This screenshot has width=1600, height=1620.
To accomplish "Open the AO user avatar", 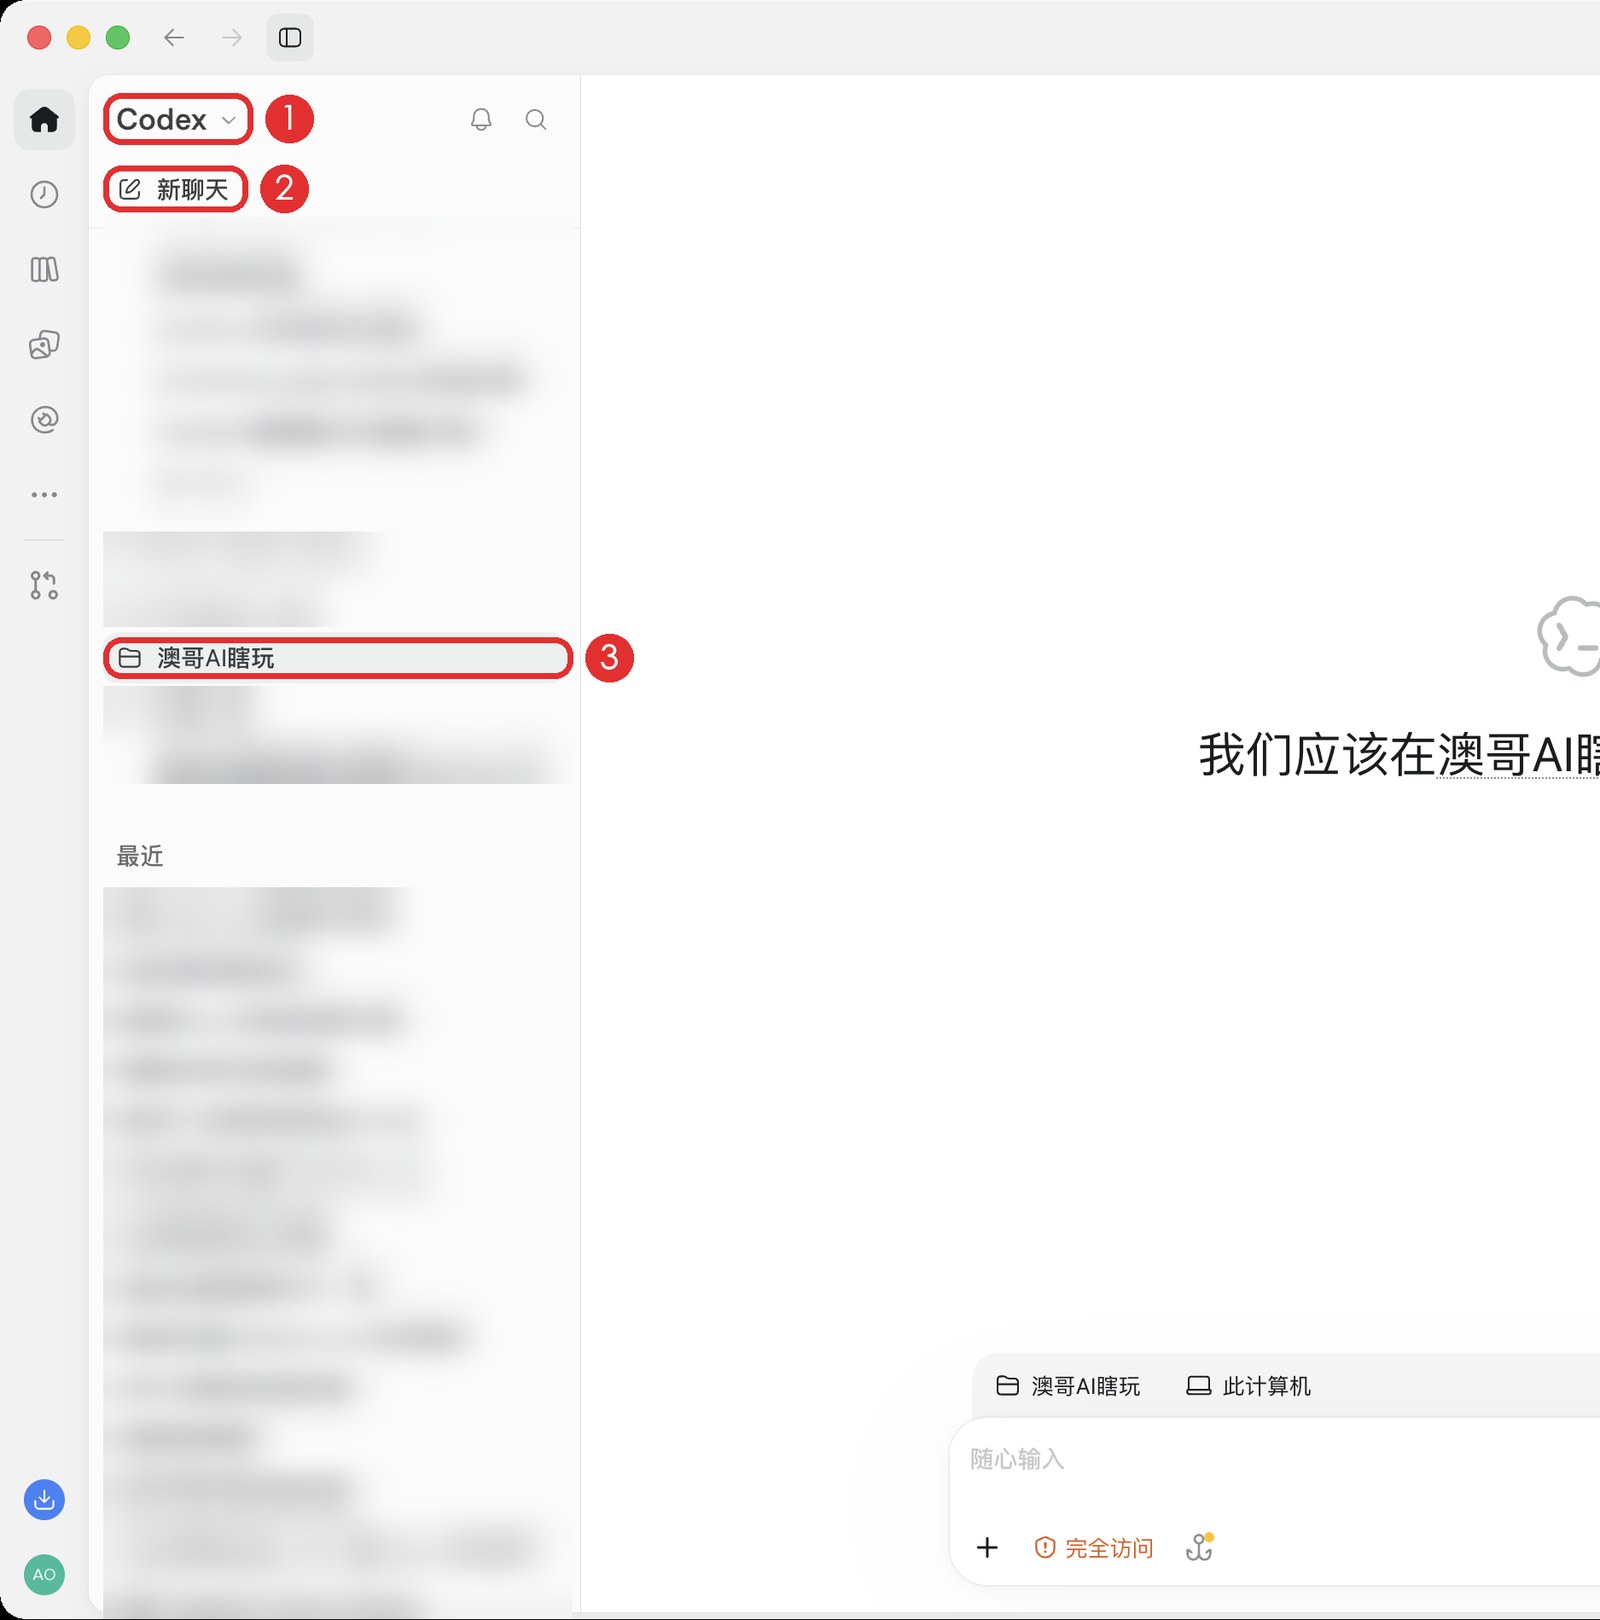I will click(44, 1575).
